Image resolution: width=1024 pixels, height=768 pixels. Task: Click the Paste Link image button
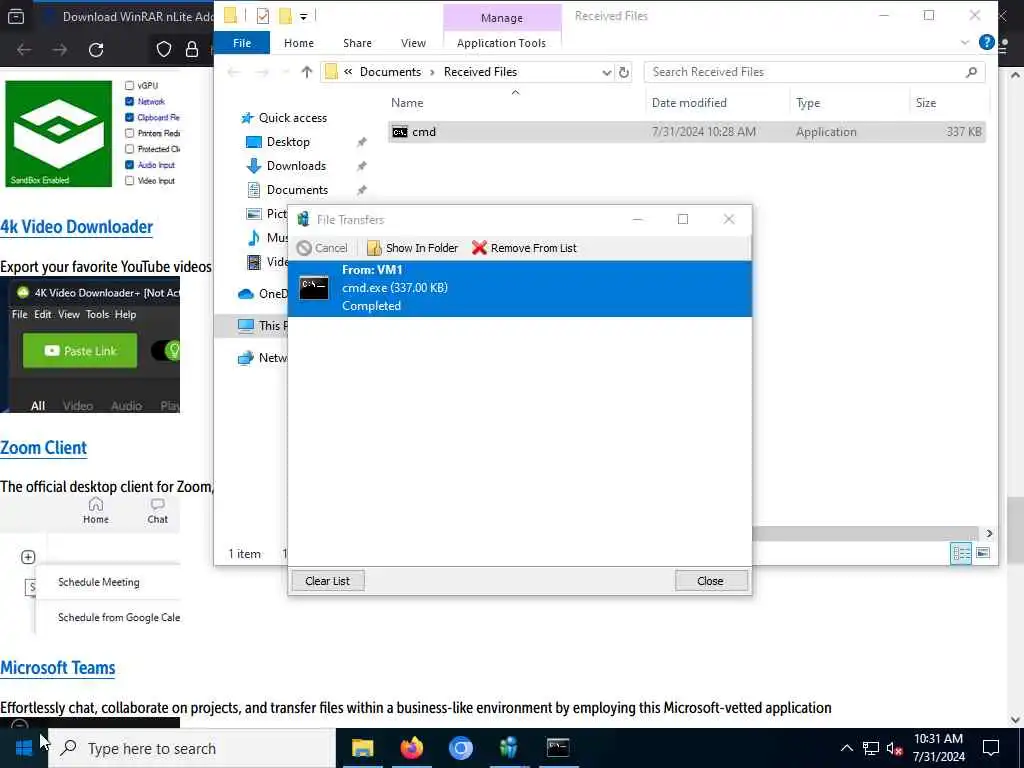pos(80,351)
